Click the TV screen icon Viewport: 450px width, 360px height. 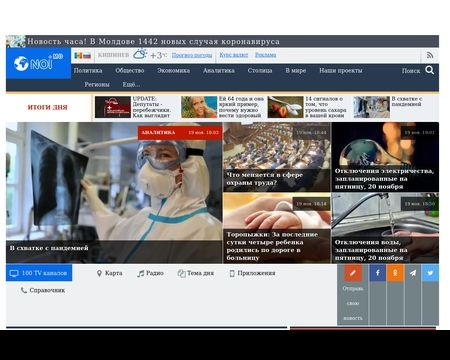pyautogui.click(x=14, y=273)
